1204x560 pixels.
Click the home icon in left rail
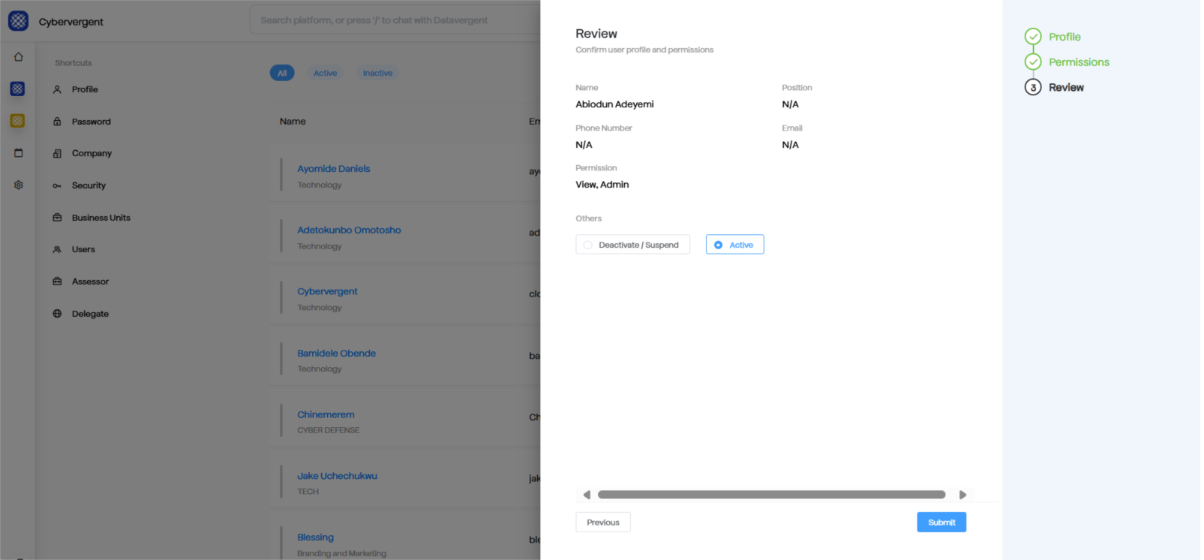coord(18,57)
